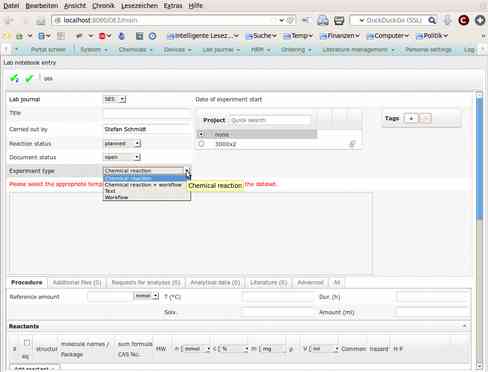
Task: Open Personal settings in navigation bar
Action: coord(428,50)
